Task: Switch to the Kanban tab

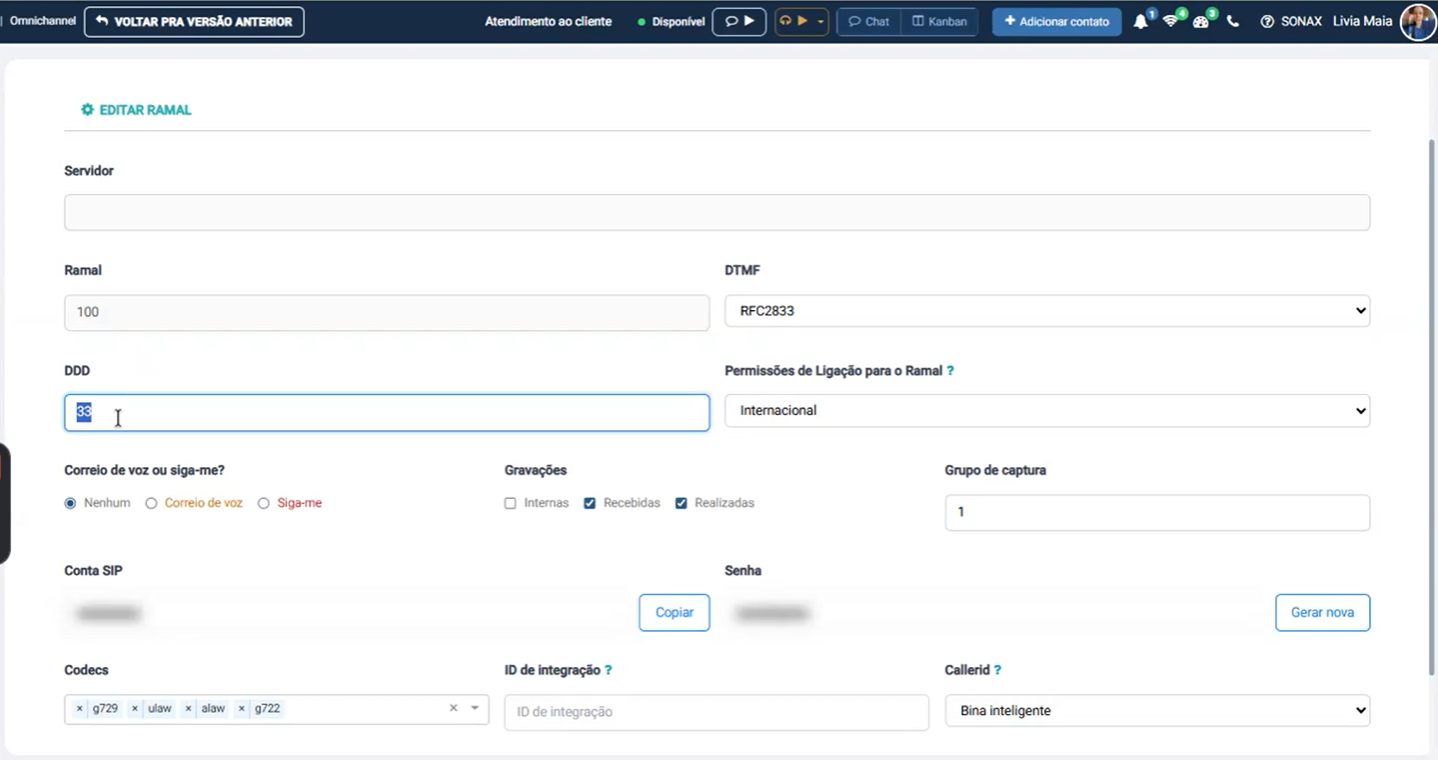Action: [940, 21]
